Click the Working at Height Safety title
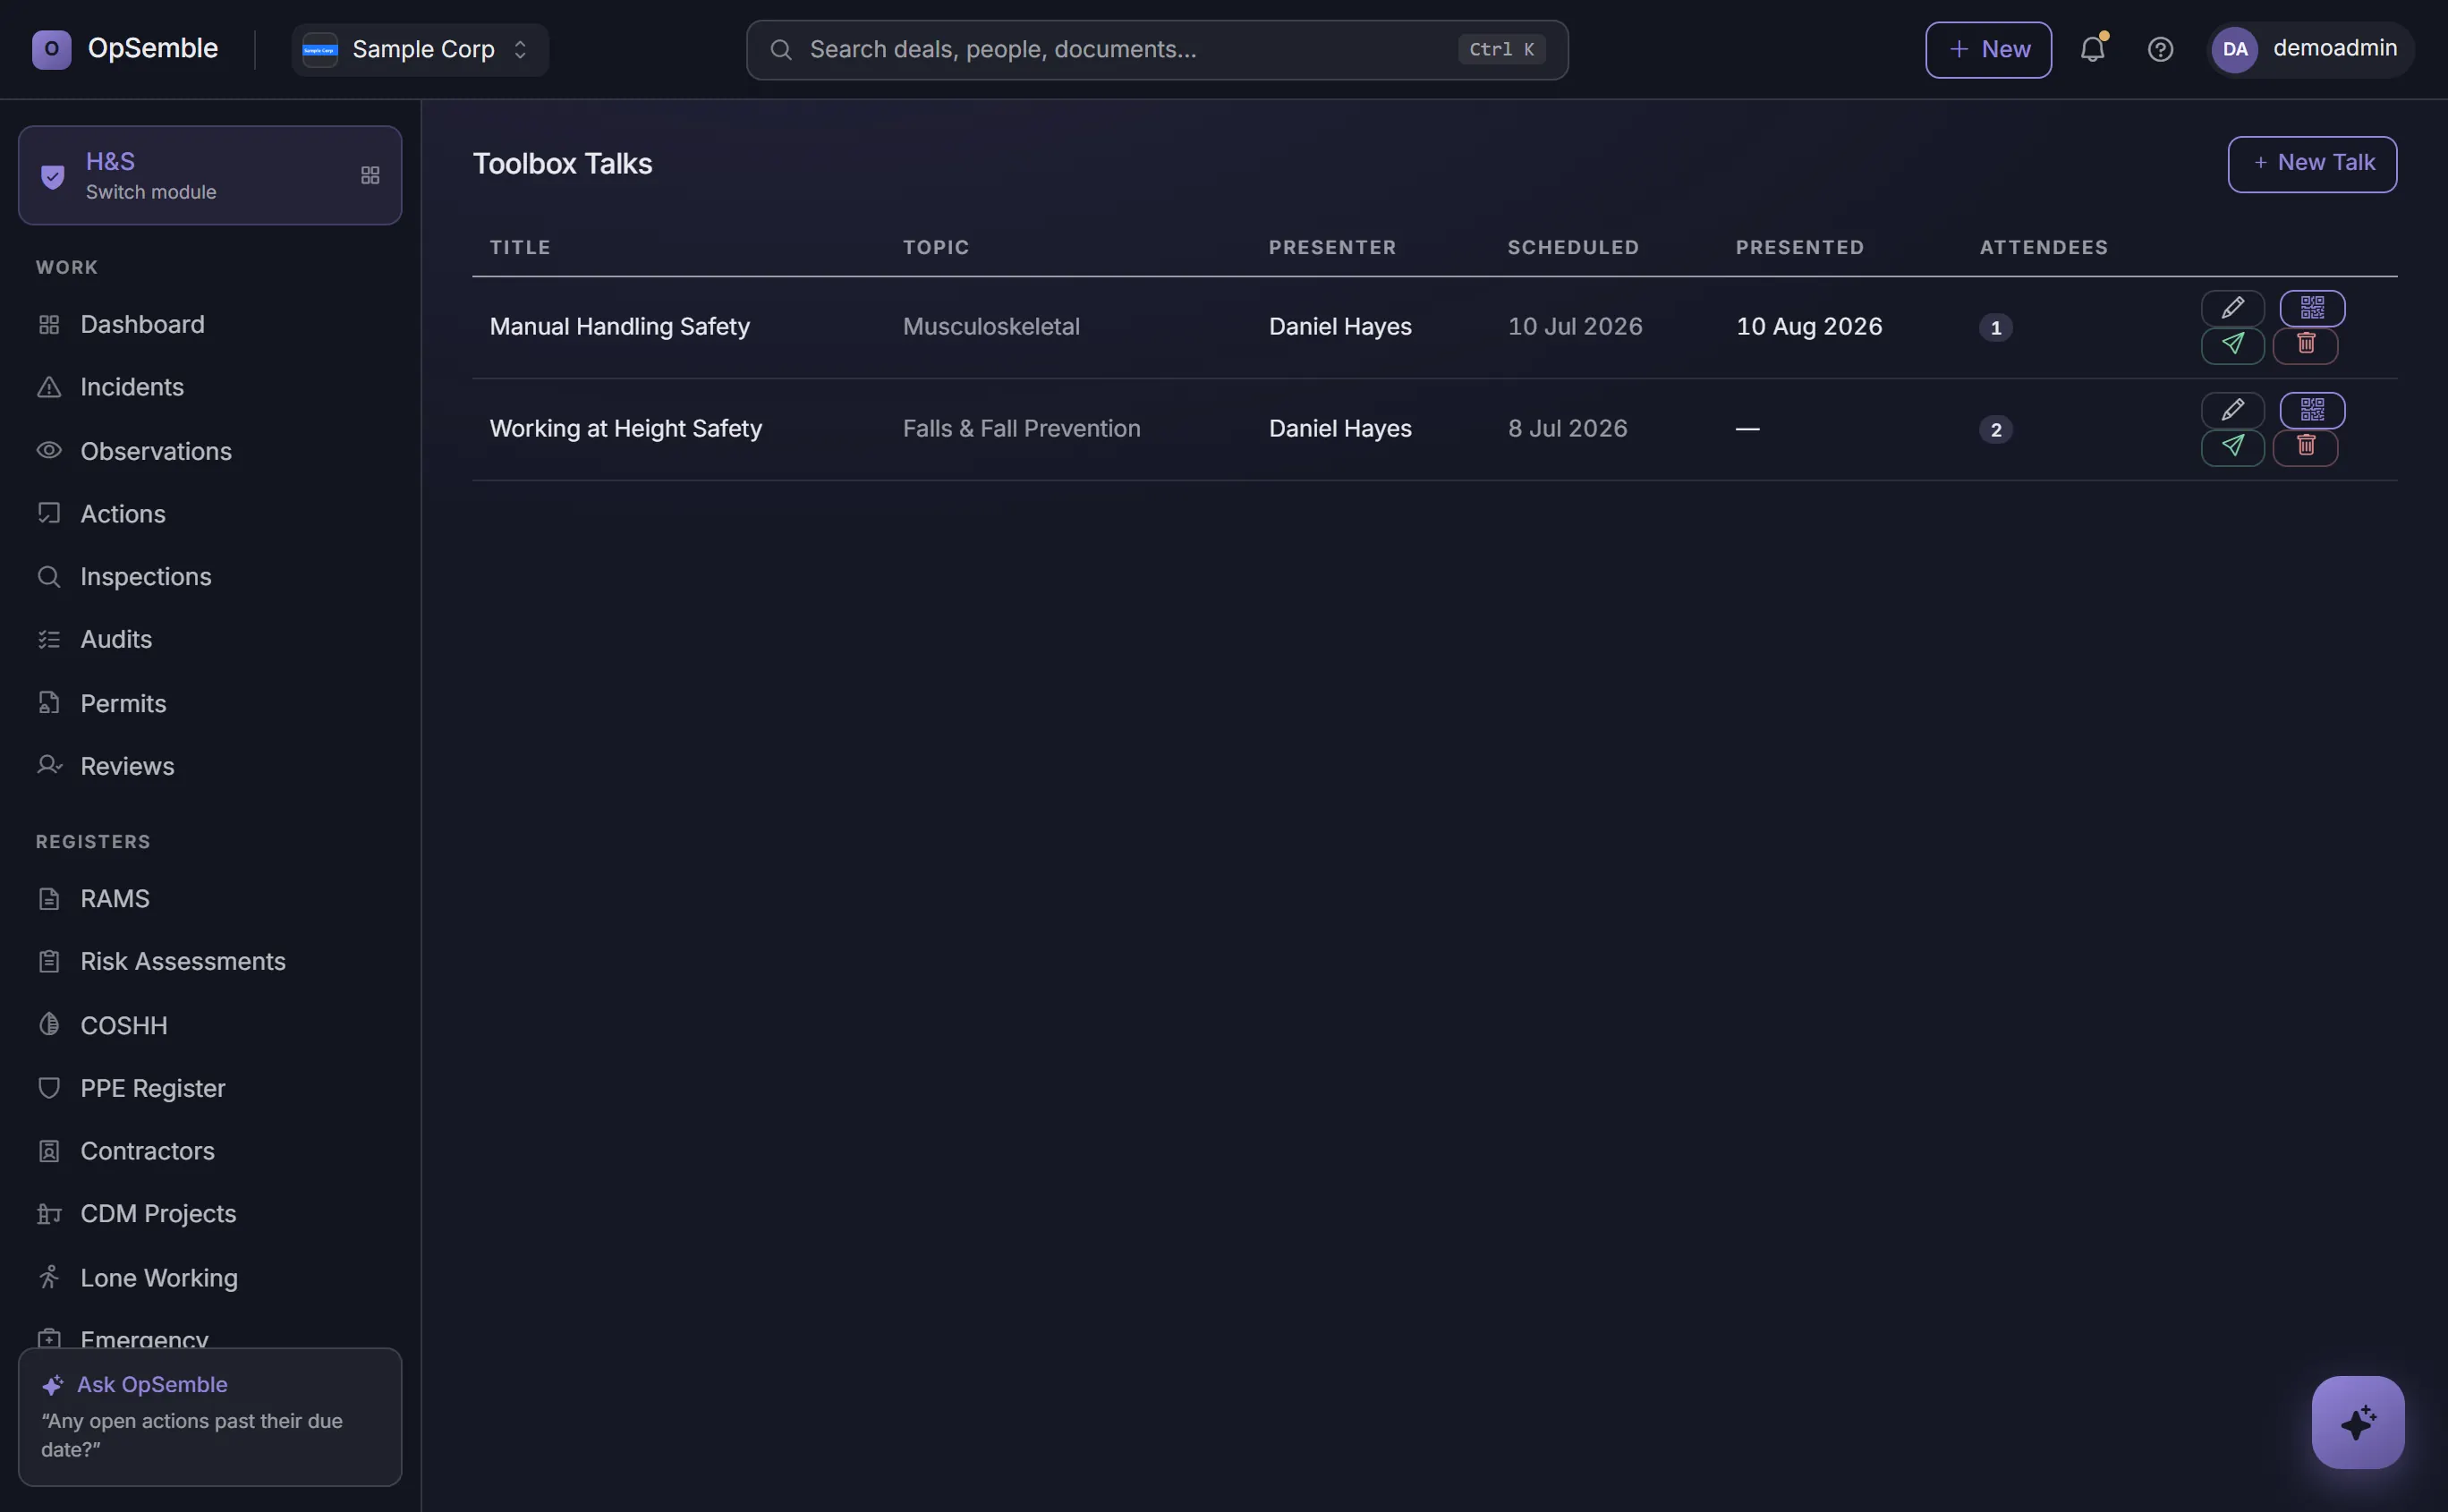 (x=625, y=429)
